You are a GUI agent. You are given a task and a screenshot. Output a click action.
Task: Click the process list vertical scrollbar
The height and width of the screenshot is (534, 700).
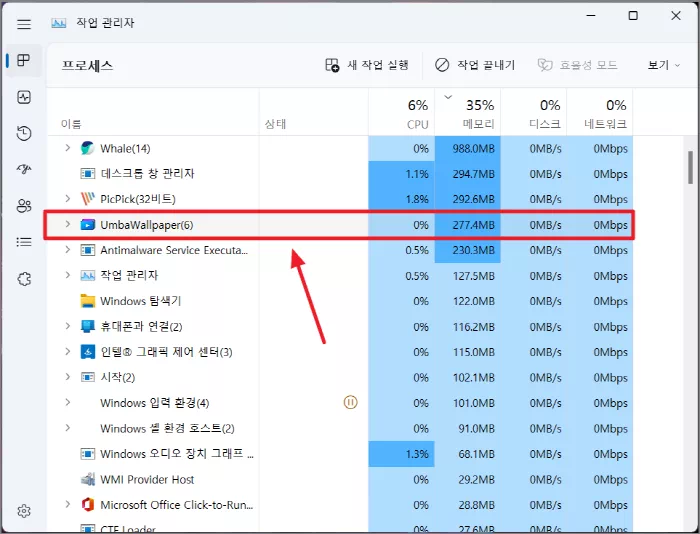(691, 167)
